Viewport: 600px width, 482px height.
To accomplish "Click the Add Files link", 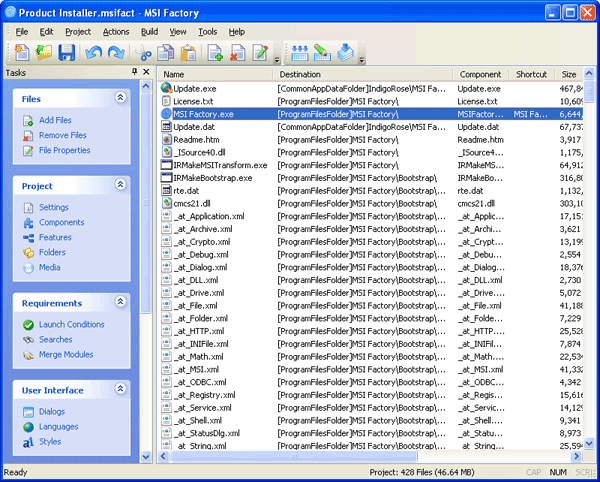I will 55,120.
